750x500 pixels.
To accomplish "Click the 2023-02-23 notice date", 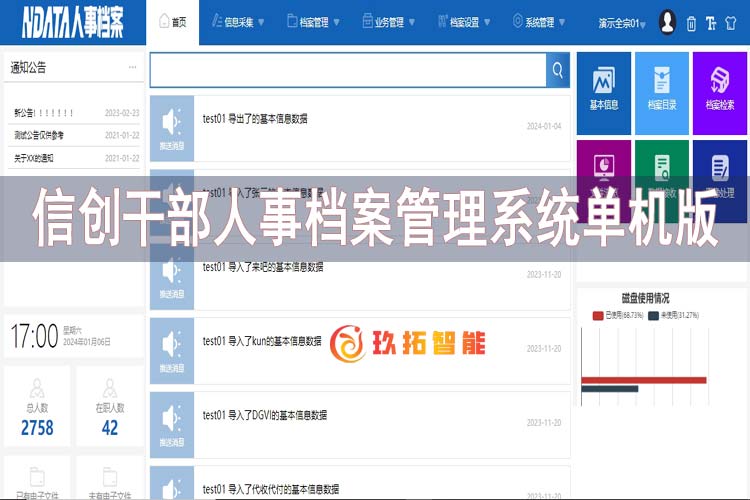I will tap(122, 113).
